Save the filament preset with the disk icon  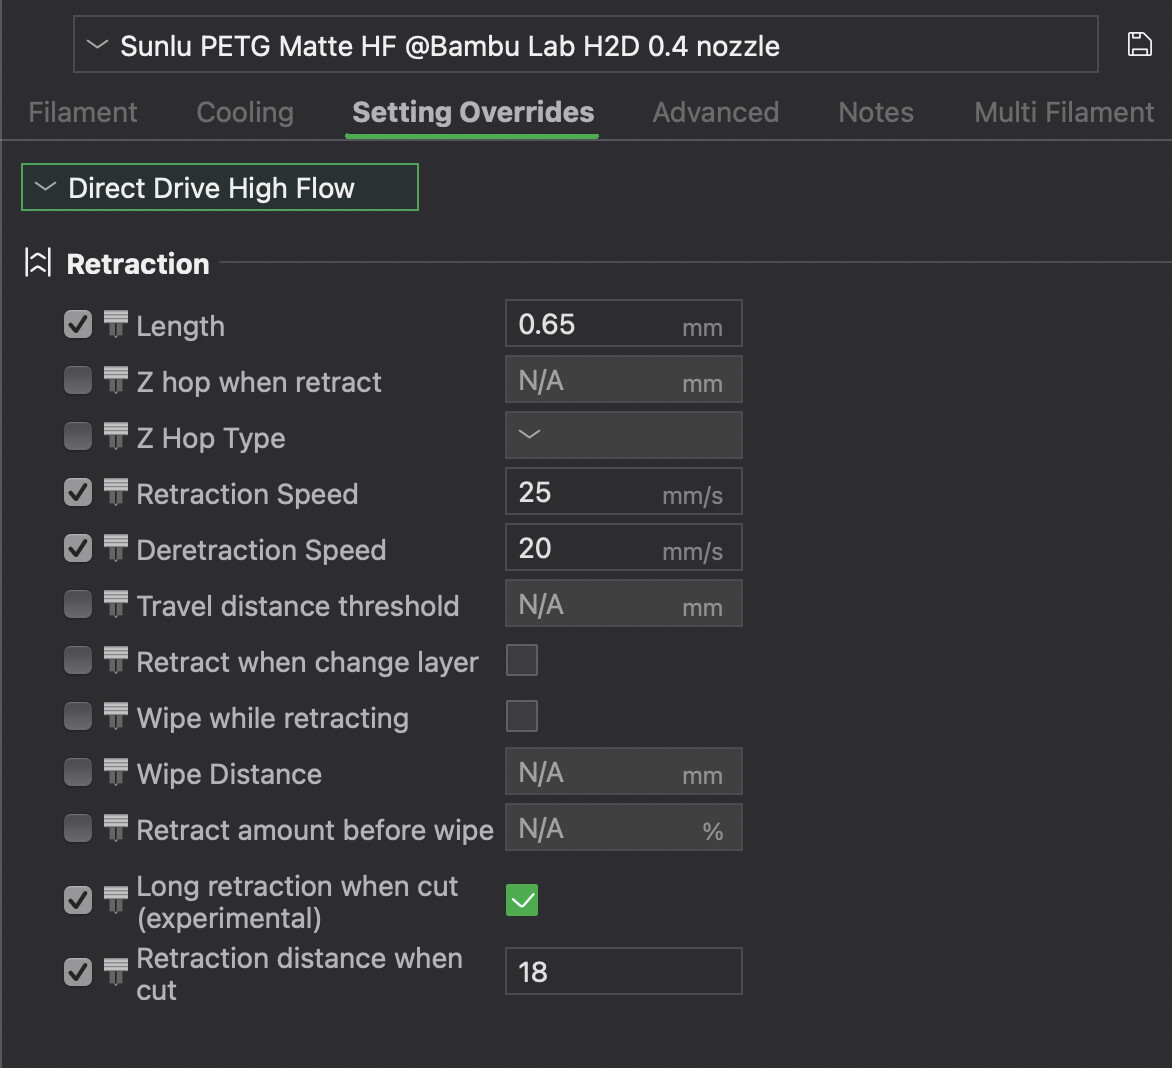(x=1139, y=44)
